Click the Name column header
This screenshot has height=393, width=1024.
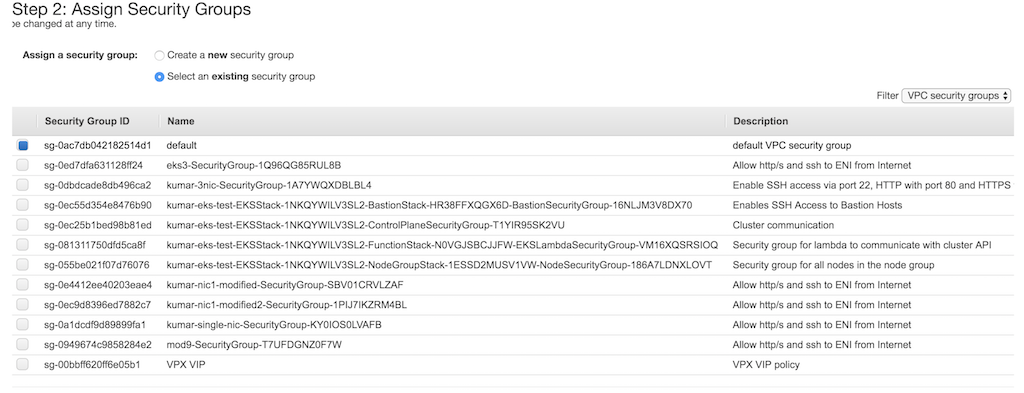pyautogui.click(x=180, y=121)
